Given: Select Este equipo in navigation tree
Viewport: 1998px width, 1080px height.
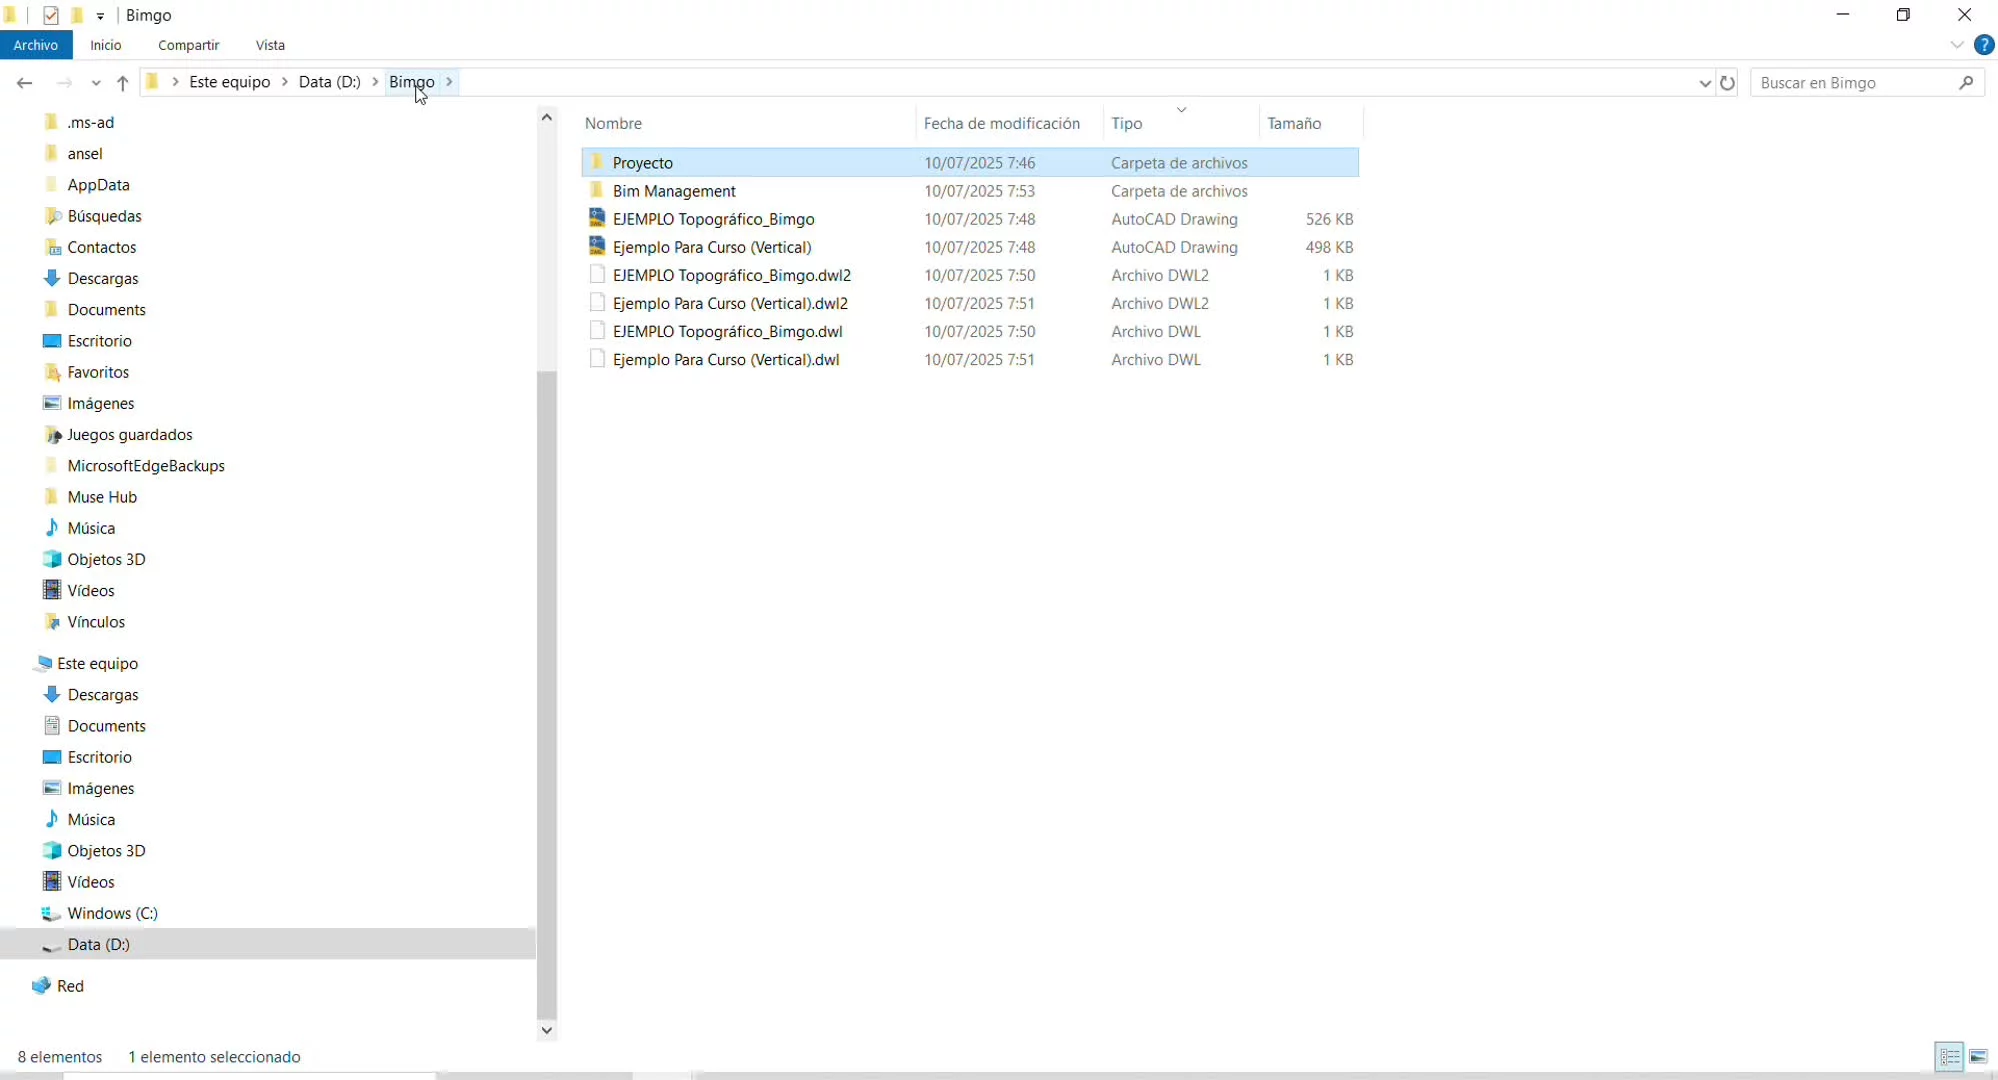Looking at the screenshot, I should tap(97, 663).
